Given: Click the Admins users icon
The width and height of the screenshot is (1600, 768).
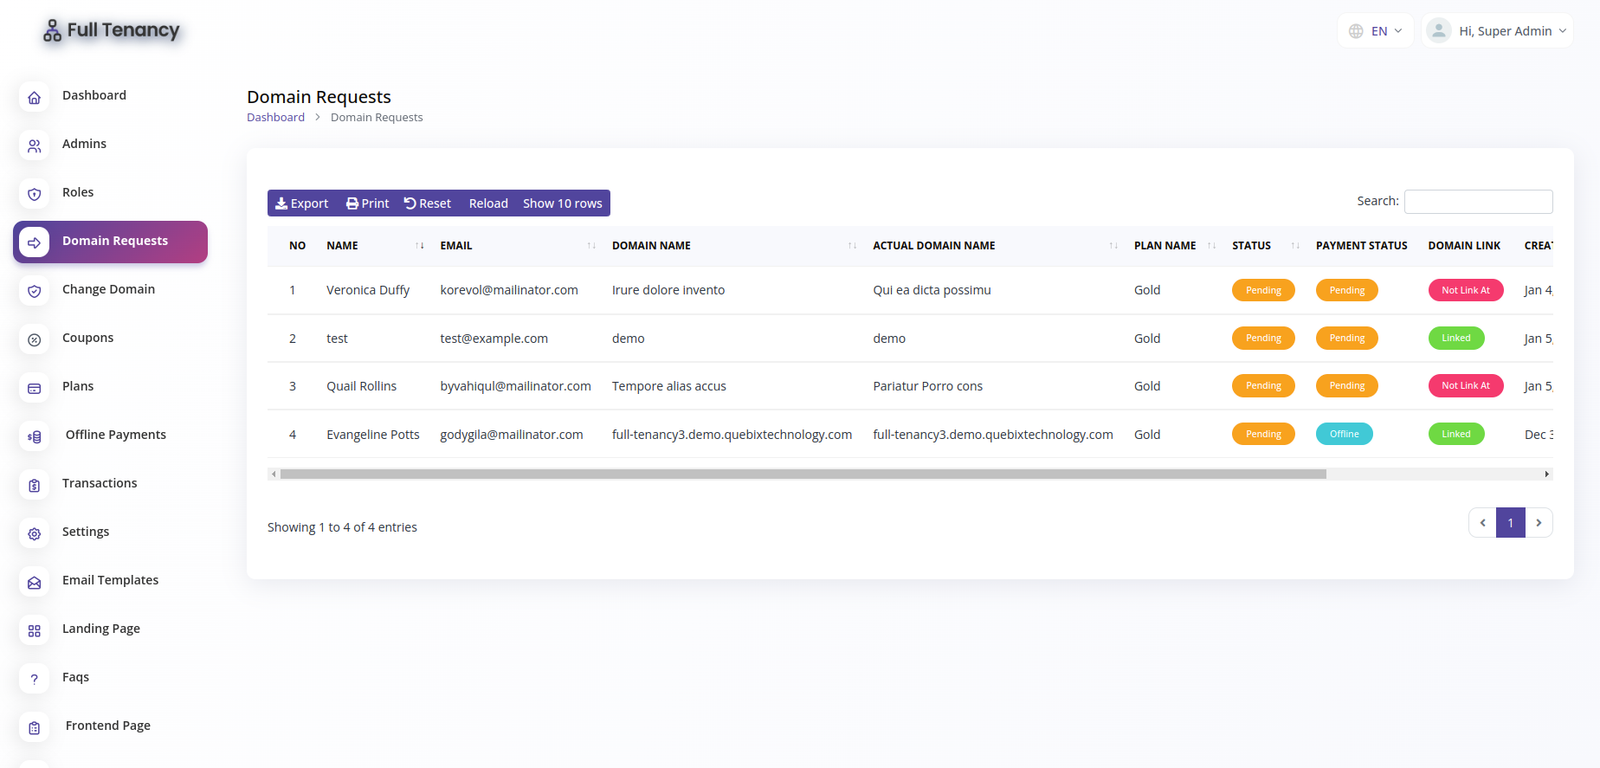Looking at the screenshot, I should tap(34, 146).
